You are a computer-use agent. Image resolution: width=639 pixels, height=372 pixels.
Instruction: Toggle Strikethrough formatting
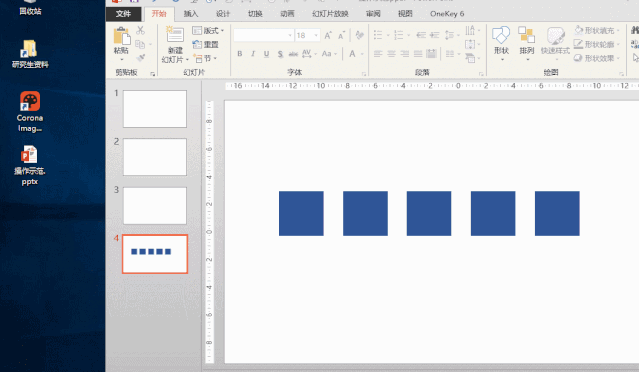point(293,54)
